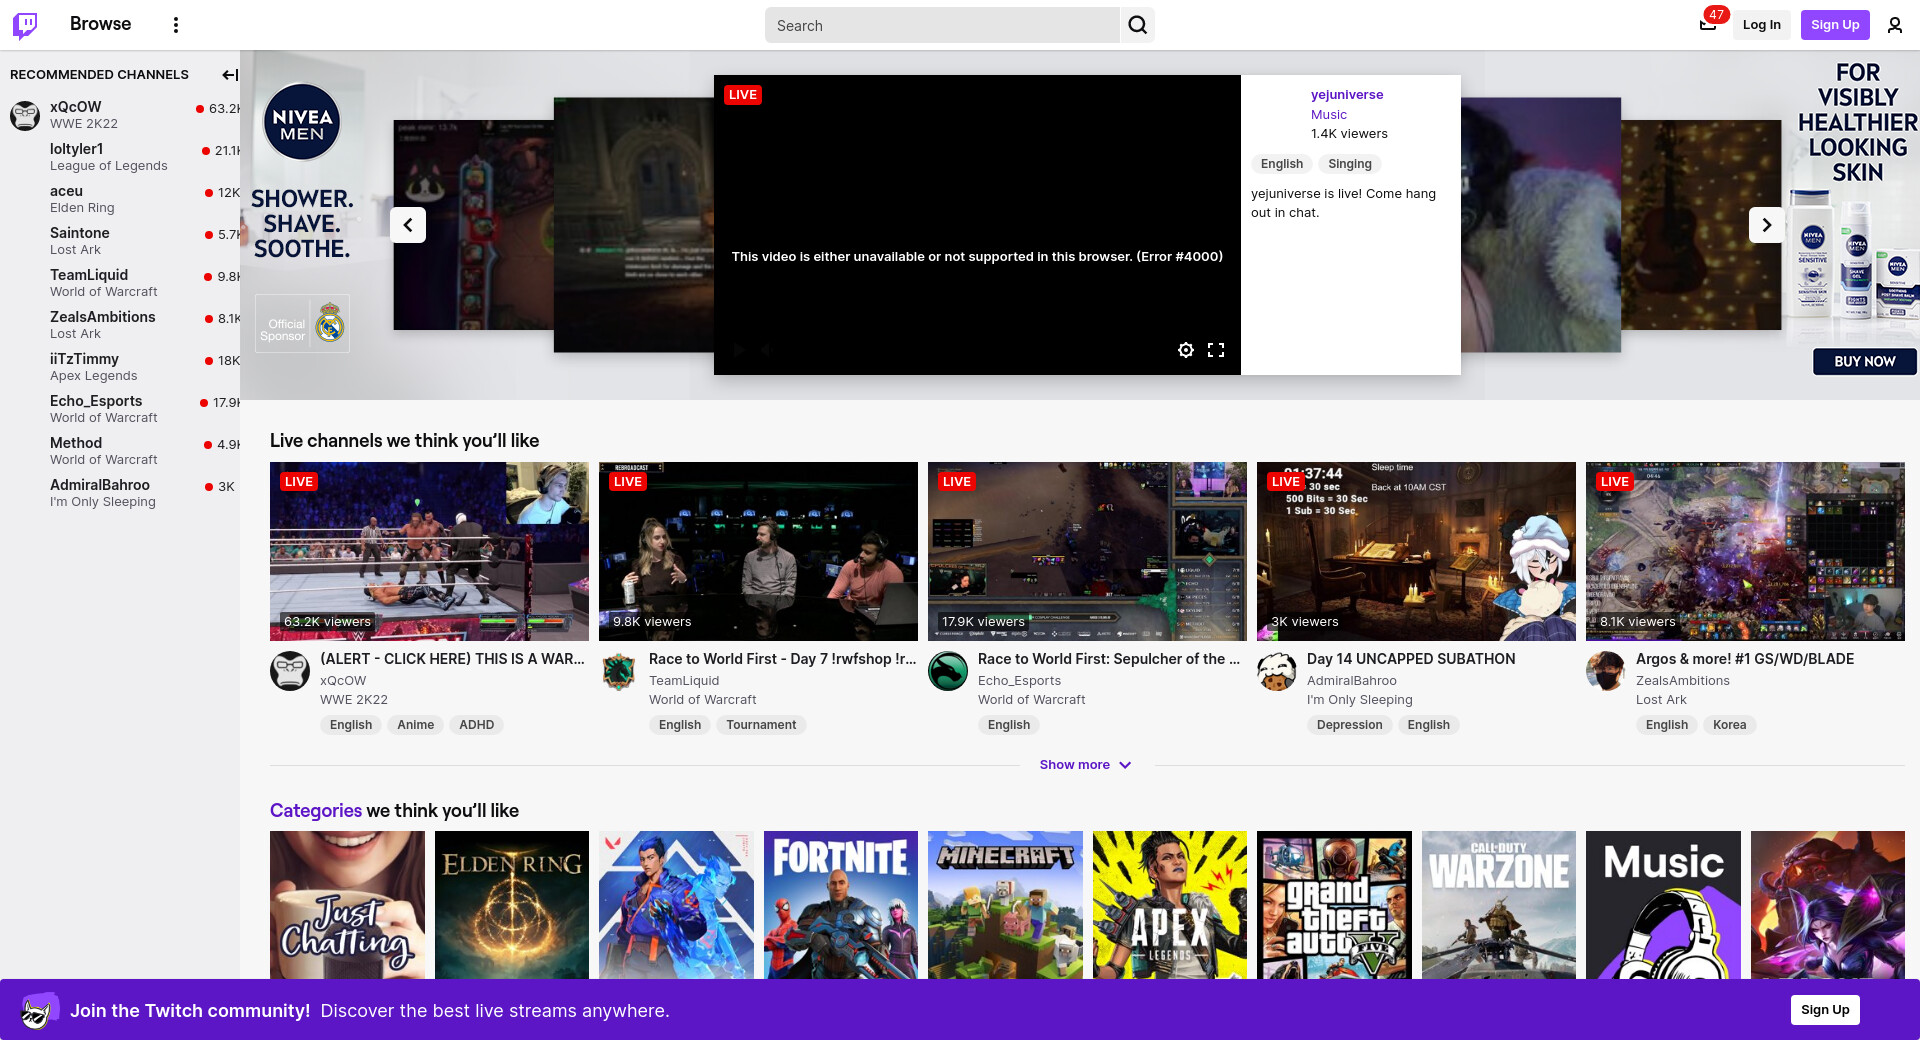The width and height of the screenshot is (1920, 1040).
Task: Go to next carousel stream
Action: coord(1766,225)
